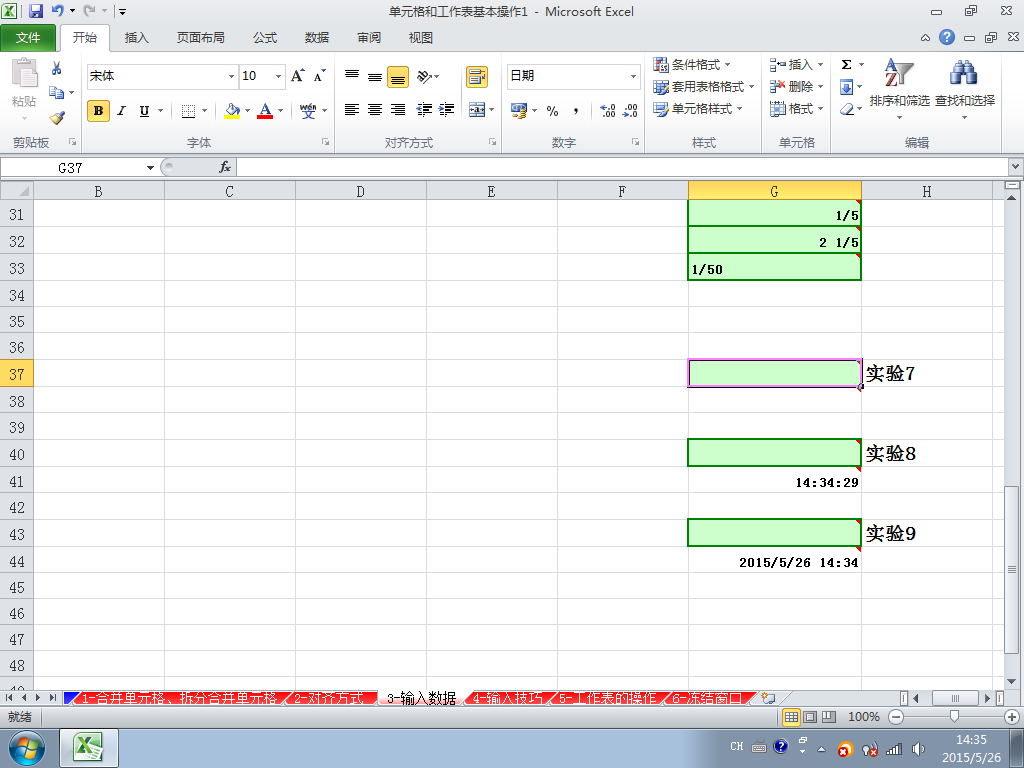Click the text orientation icon
Image resolution: width=1024 pixels, height=768 pixels.
(424, 76)
